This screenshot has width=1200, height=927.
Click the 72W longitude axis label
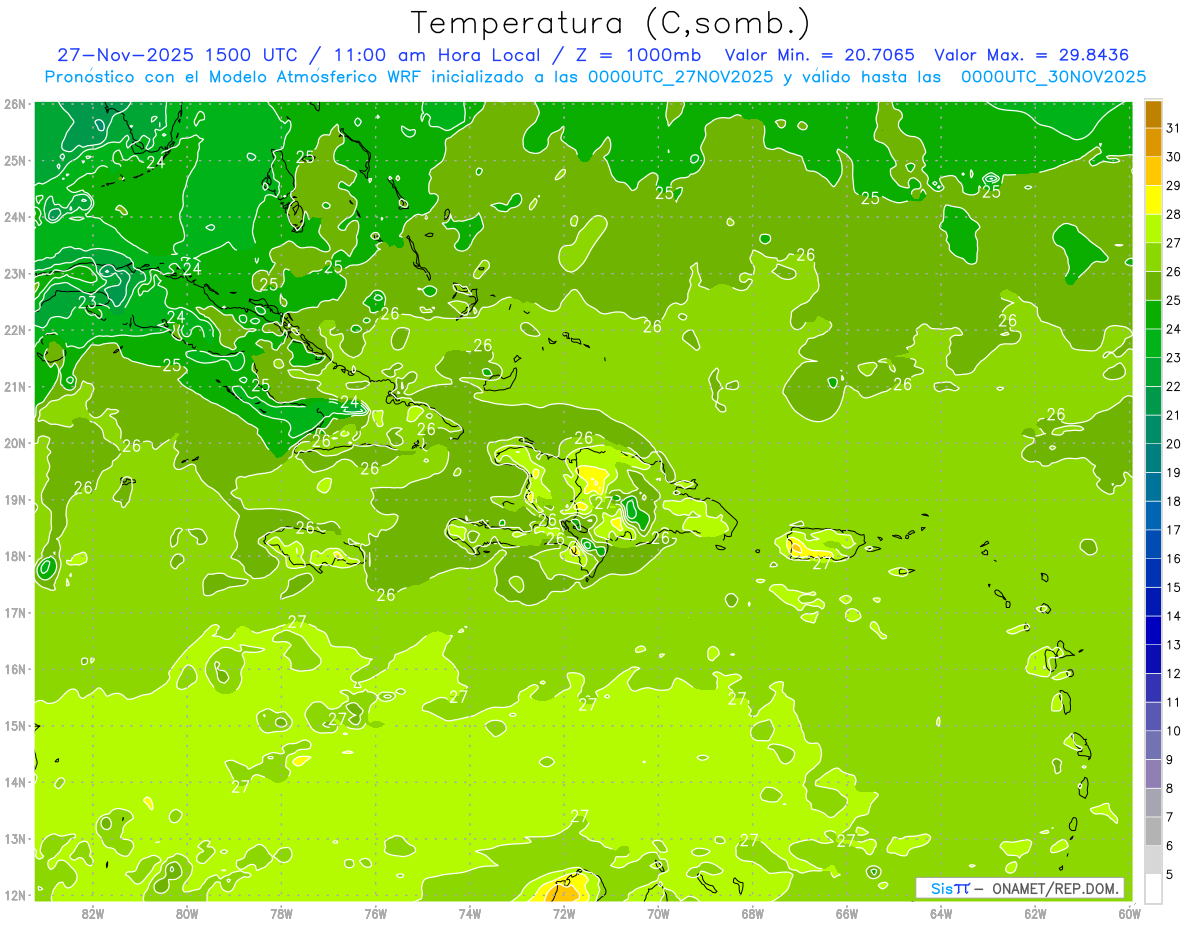564,913
